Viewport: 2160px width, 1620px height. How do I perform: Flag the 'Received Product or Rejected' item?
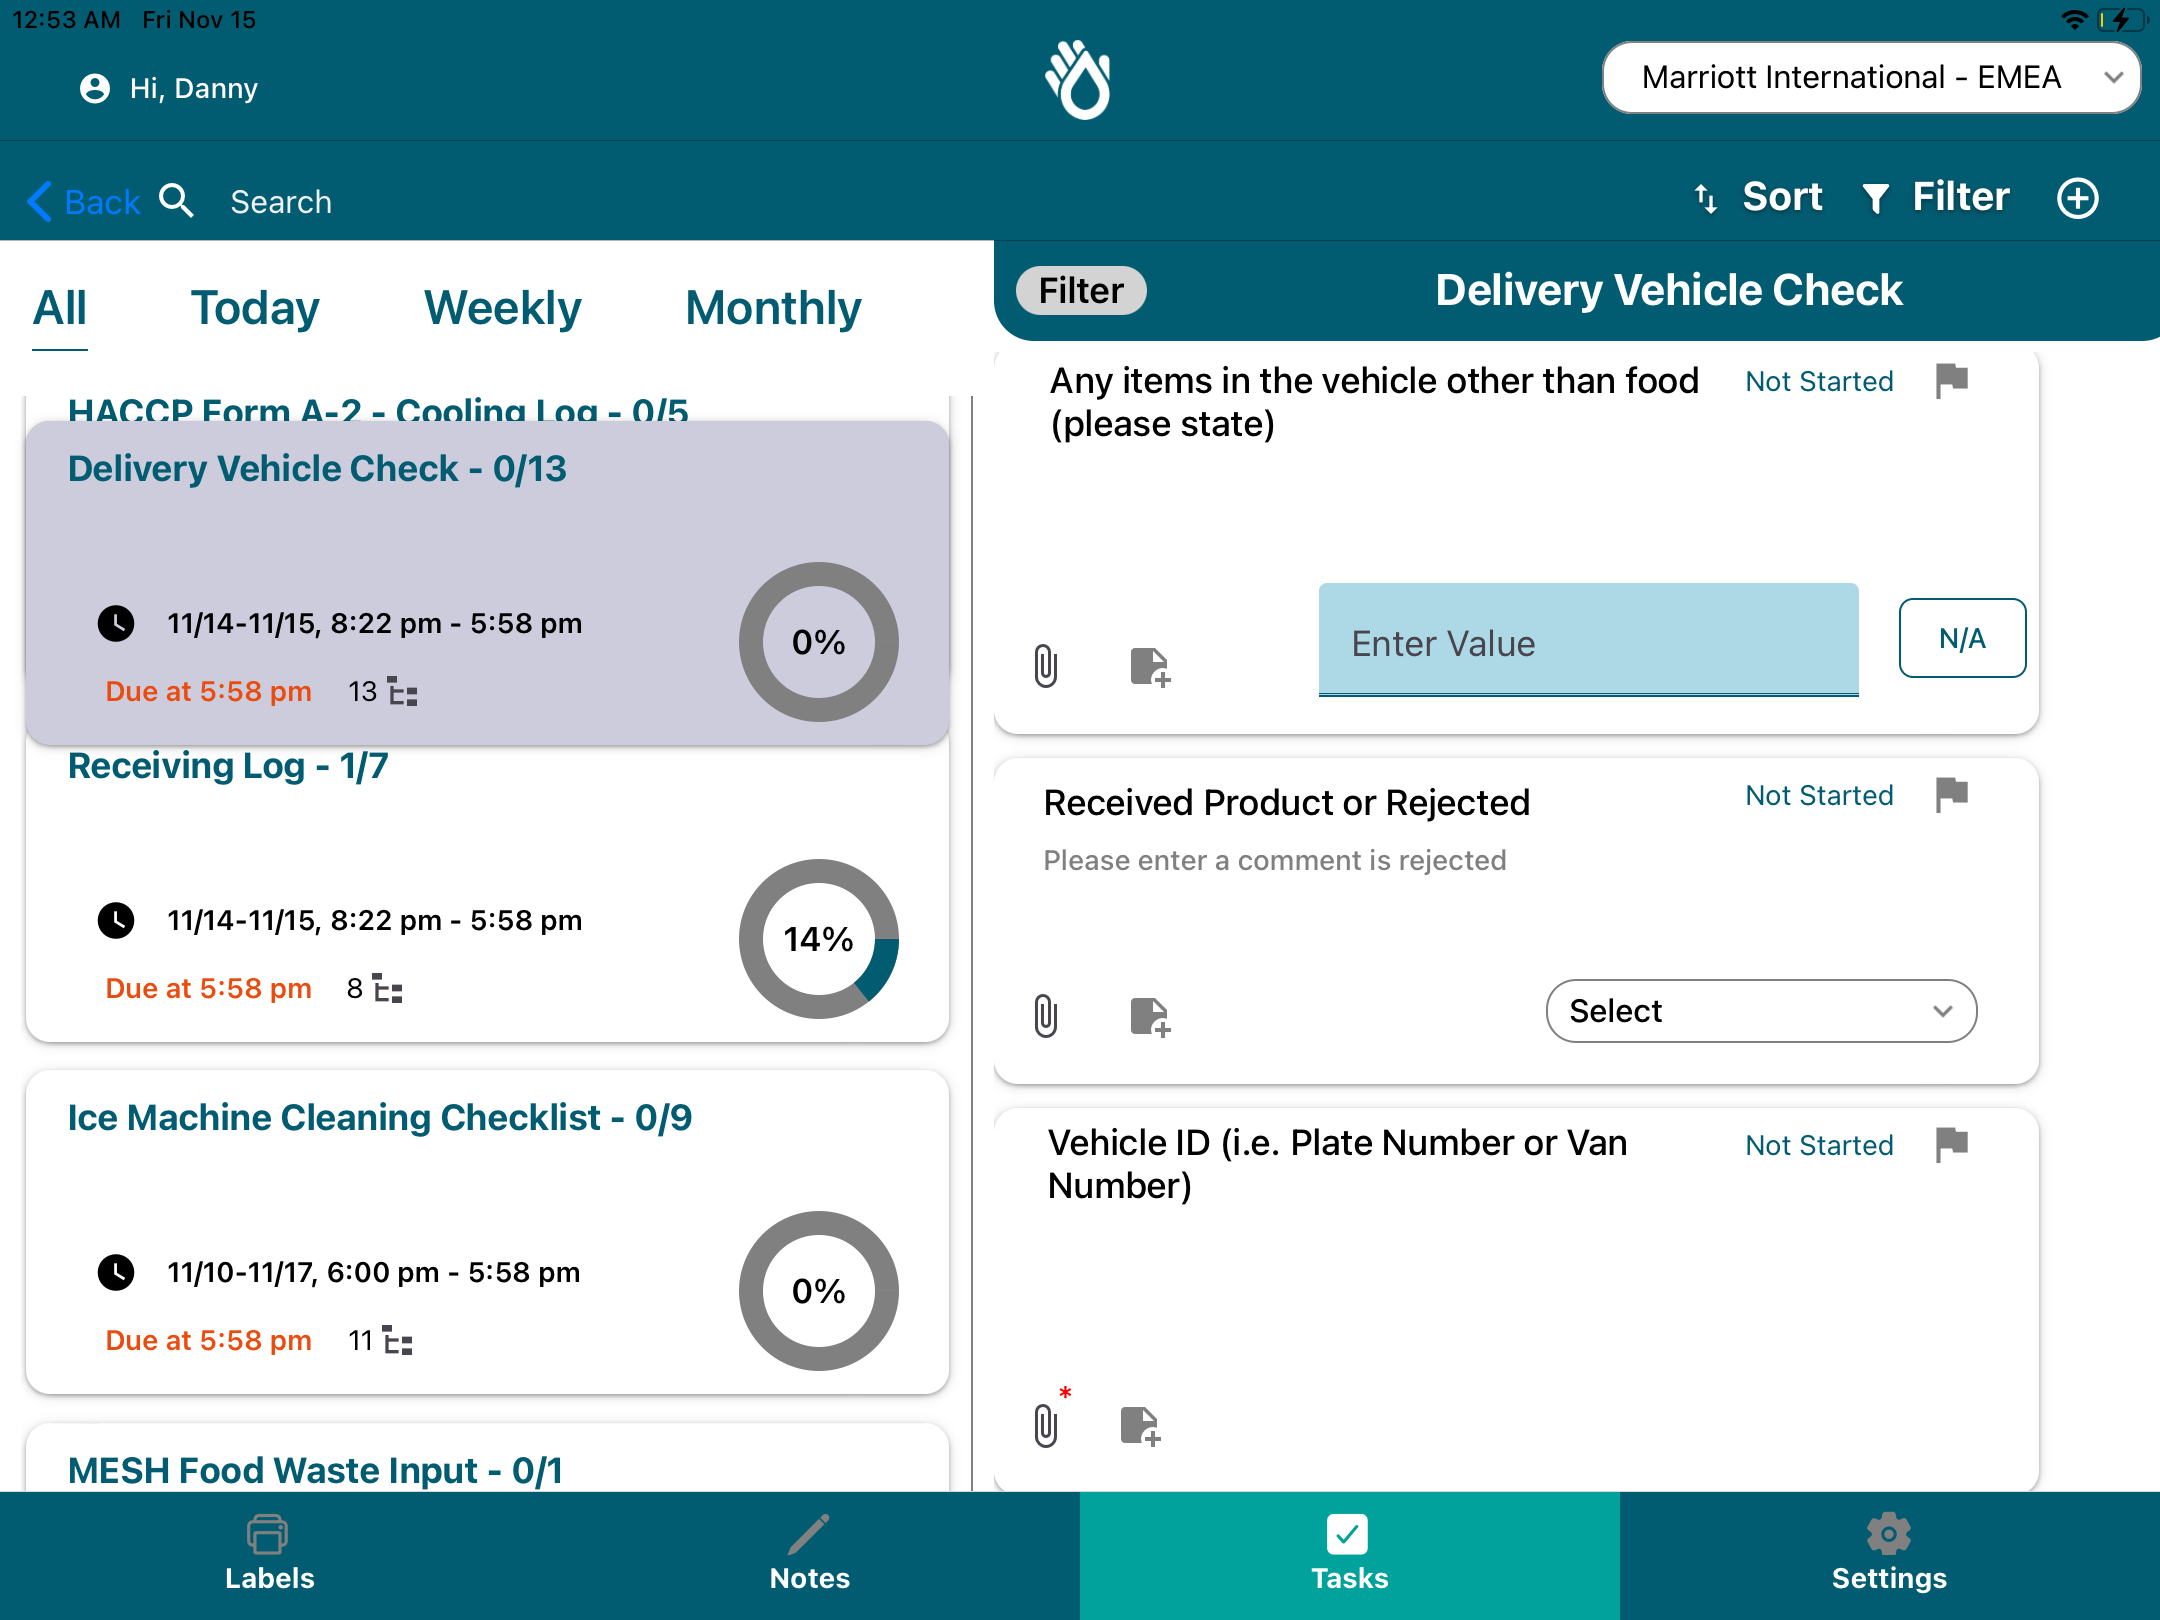pyautogui.click(x=1951, y=795)
